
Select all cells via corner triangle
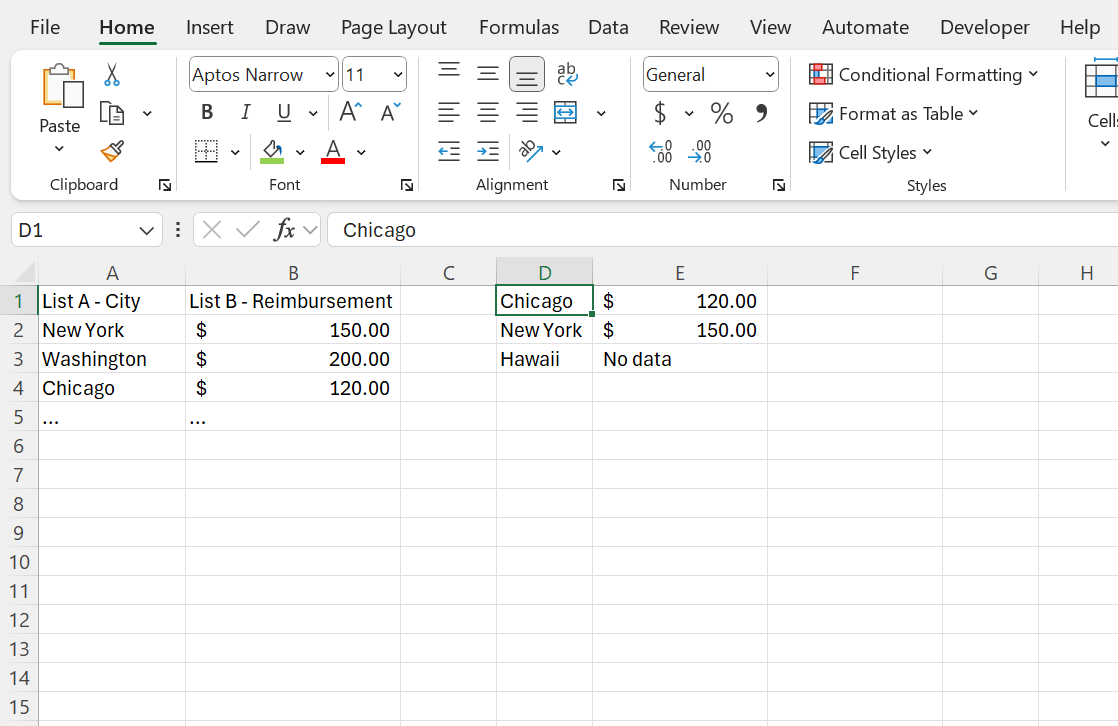click(x=24, y=272)
